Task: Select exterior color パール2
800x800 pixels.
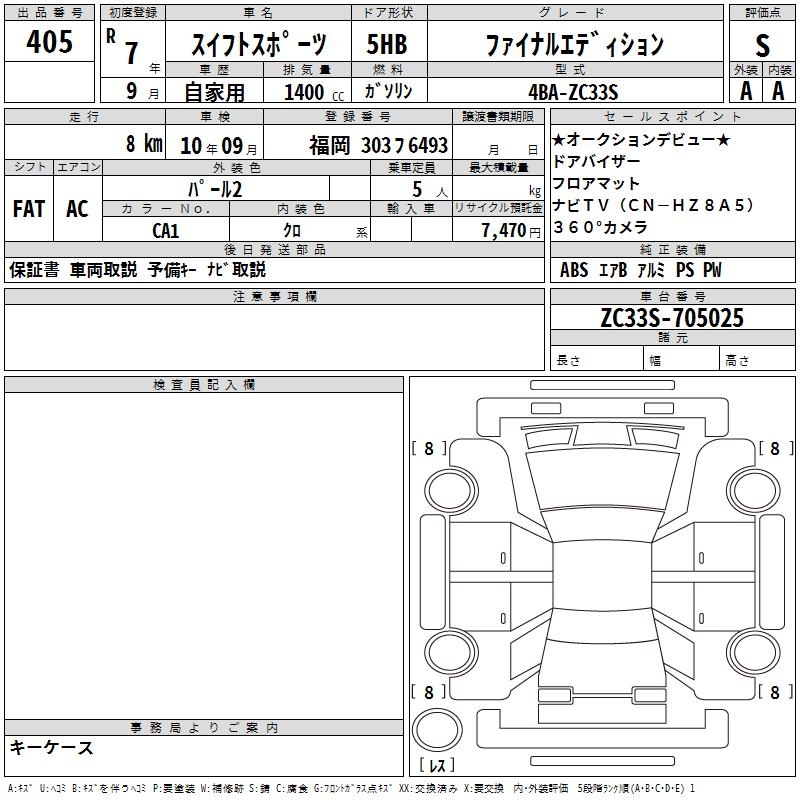Action: coord(215,189)
